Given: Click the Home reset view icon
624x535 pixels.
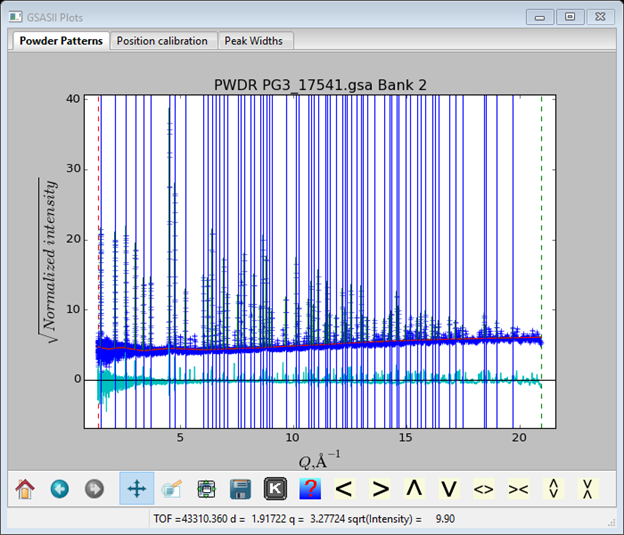Looking at the screenshot, I should [25, 489].
